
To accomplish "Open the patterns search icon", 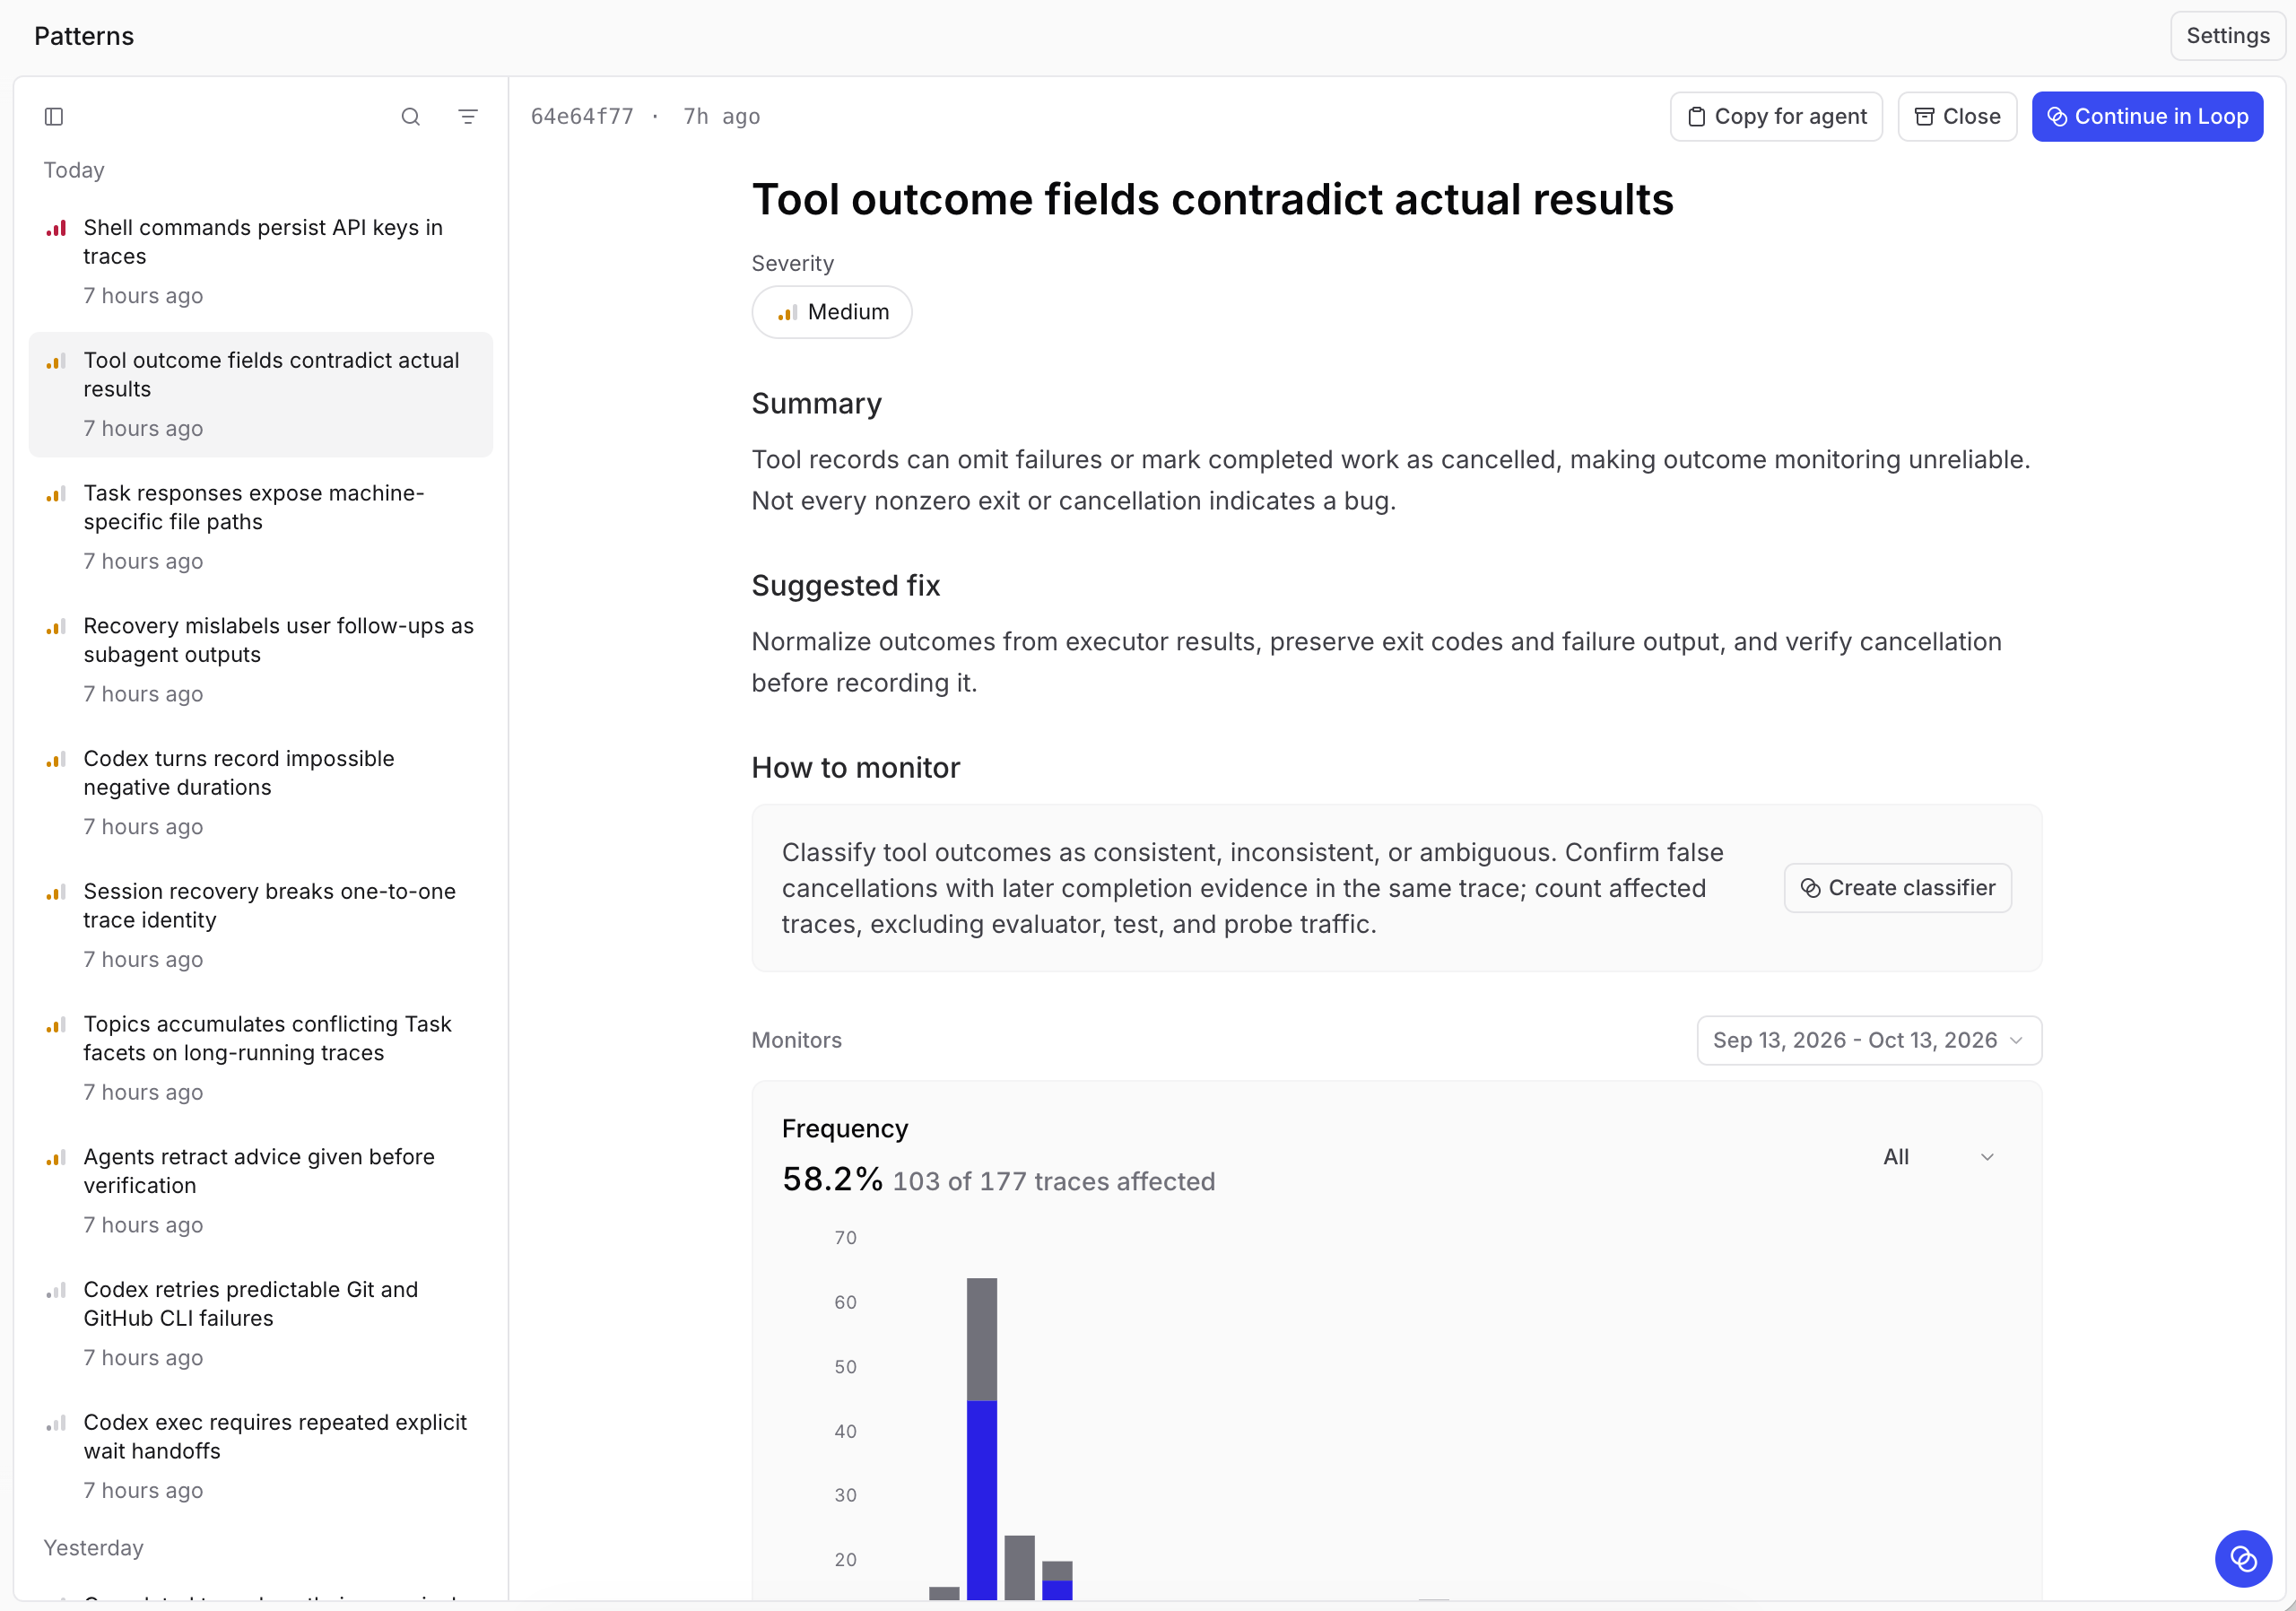I will 410,117.
